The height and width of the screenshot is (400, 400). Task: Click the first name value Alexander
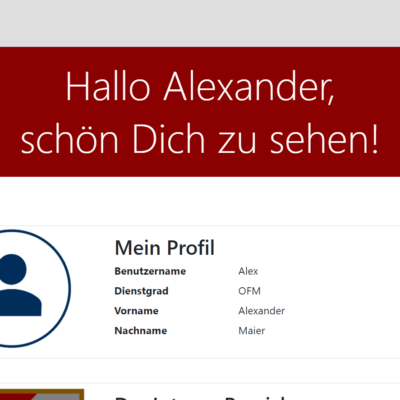(x=261, y=311)
